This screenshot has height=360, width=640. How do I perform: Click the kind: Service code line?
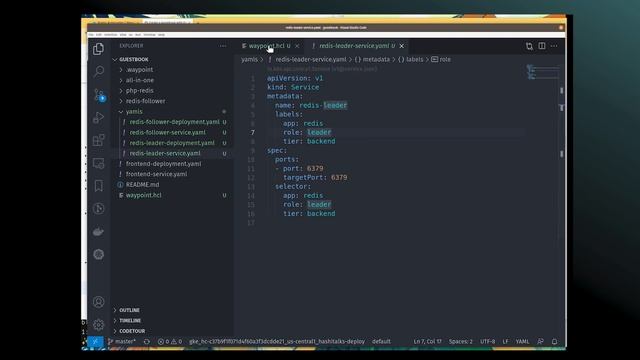tap(293, 87)
